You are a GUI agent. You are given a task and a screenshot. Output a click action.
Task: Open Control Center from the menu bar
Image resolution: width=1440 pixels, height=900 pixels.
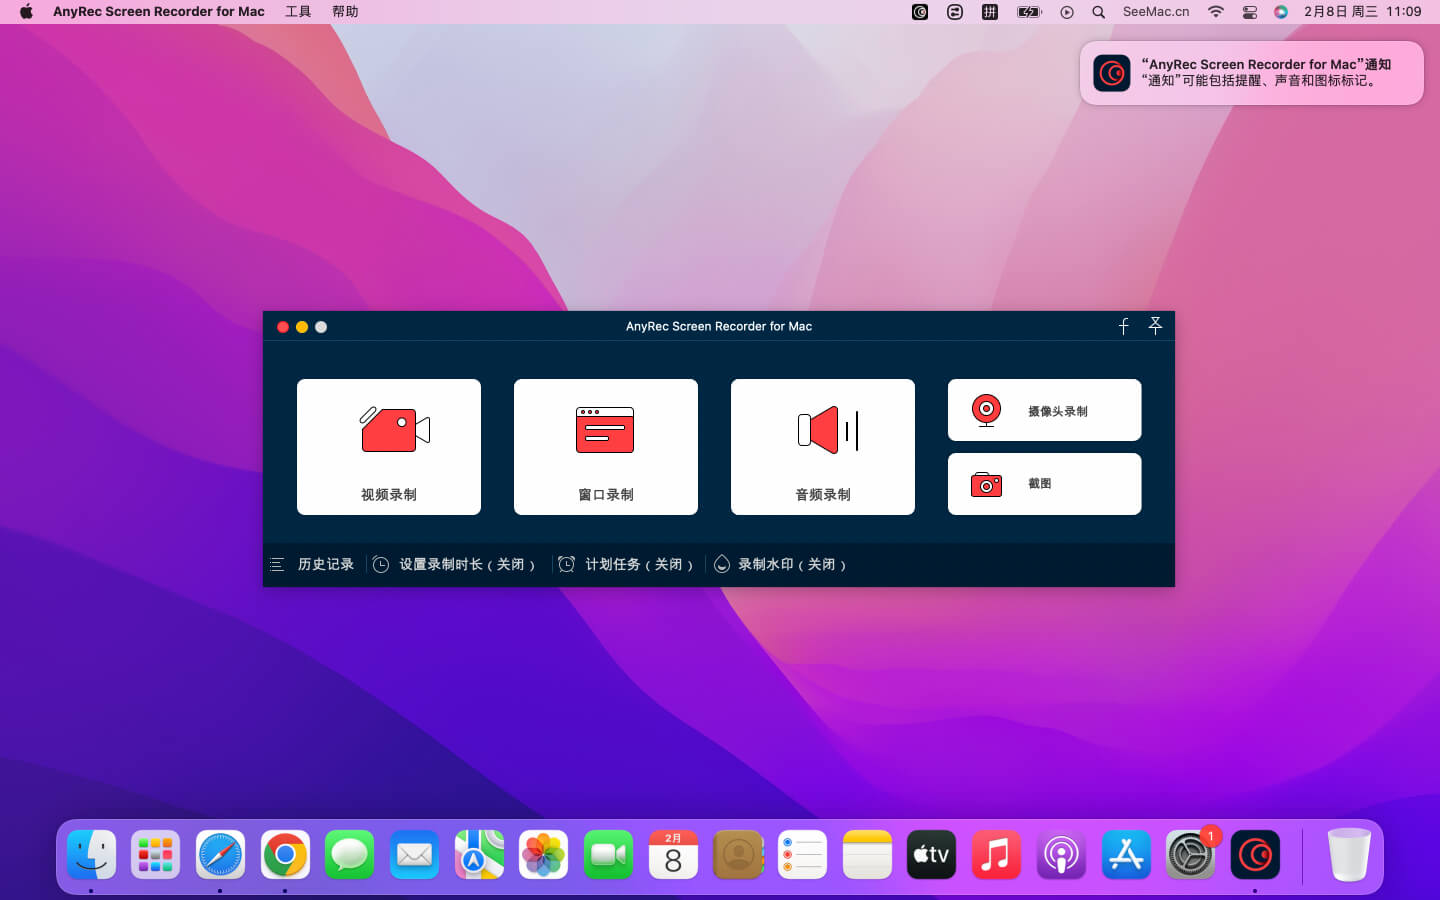(1249, 12)
